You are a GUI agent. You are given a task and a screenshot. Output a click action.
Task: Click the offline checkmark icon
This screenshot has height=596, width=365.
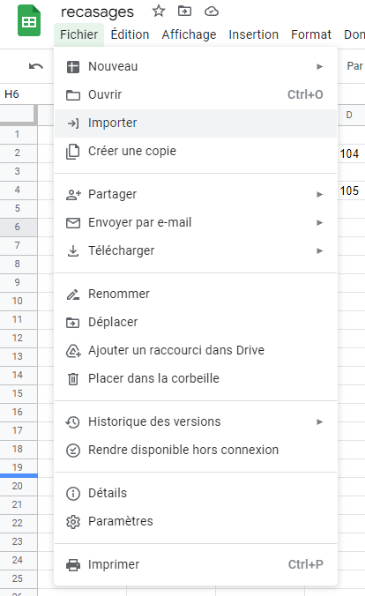pyautogui.click(x=73, y=450)
